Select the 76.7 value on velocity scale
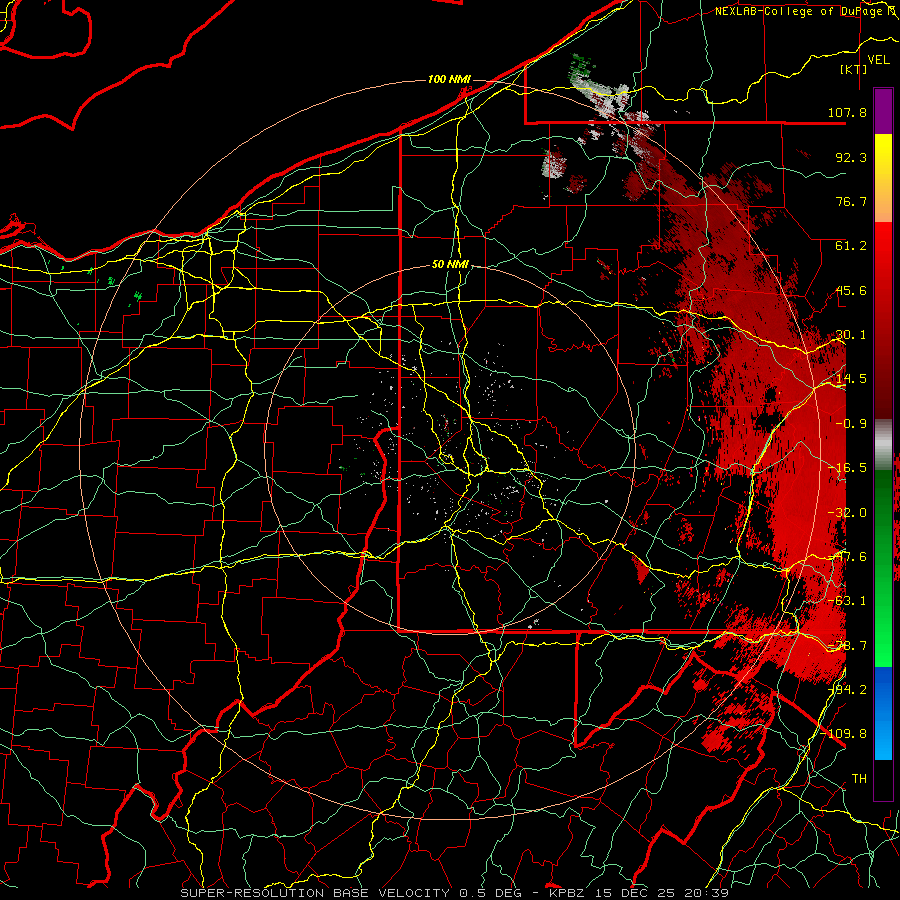Screen dimensions: 900x900 point(851,201)
